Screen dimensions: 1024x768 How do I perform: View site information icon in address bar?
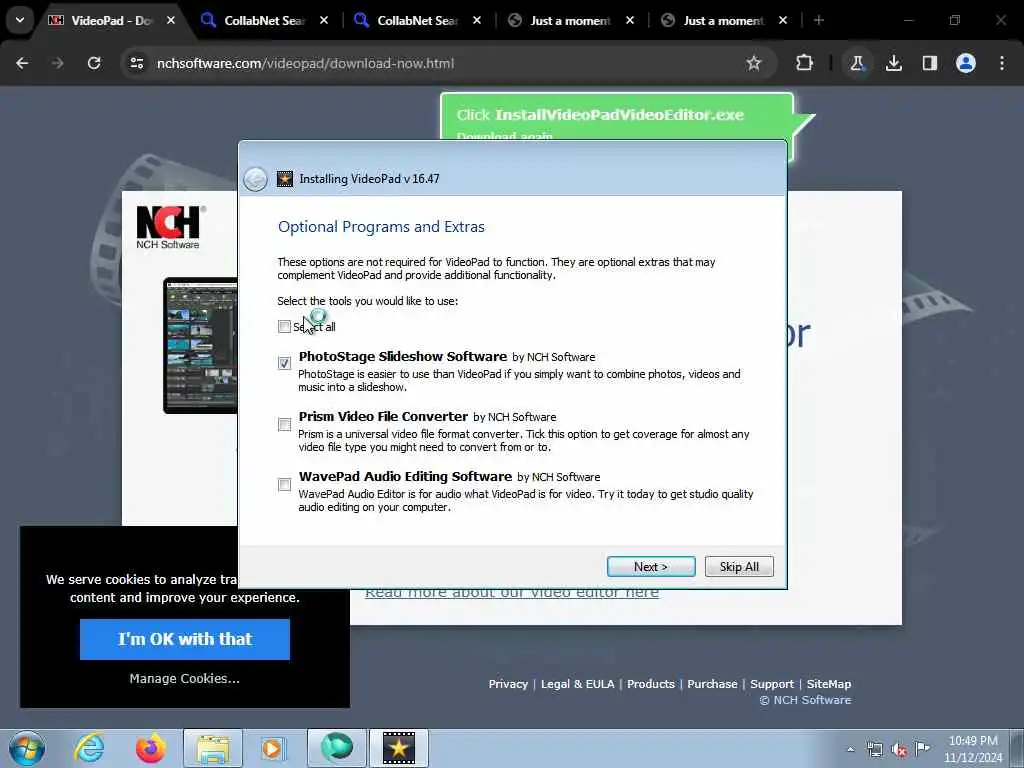tap(136, 63)
